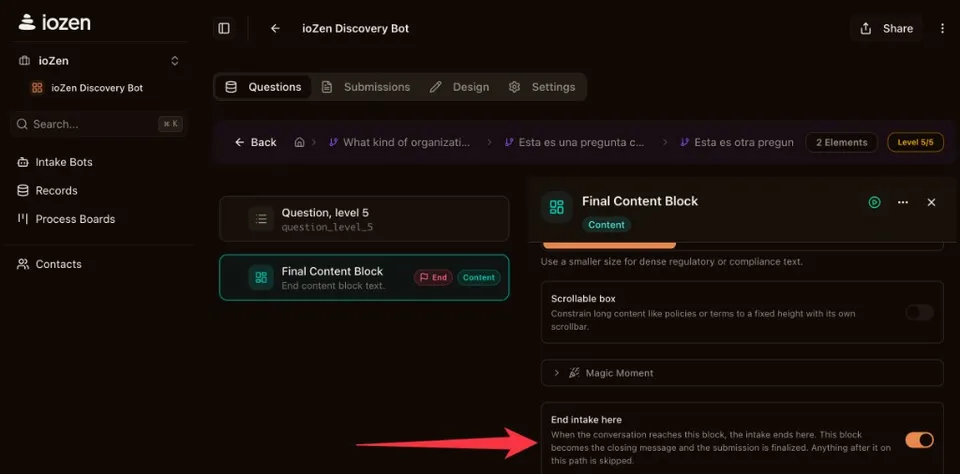
Task: Disable the End intake here toggle
Action: [x=920, y=440]
